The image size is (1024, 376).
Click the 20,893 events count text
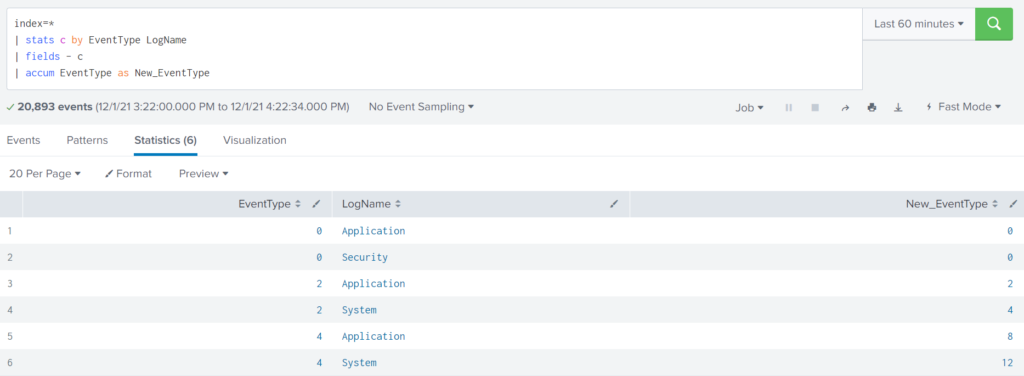click(x=55, y=106)
